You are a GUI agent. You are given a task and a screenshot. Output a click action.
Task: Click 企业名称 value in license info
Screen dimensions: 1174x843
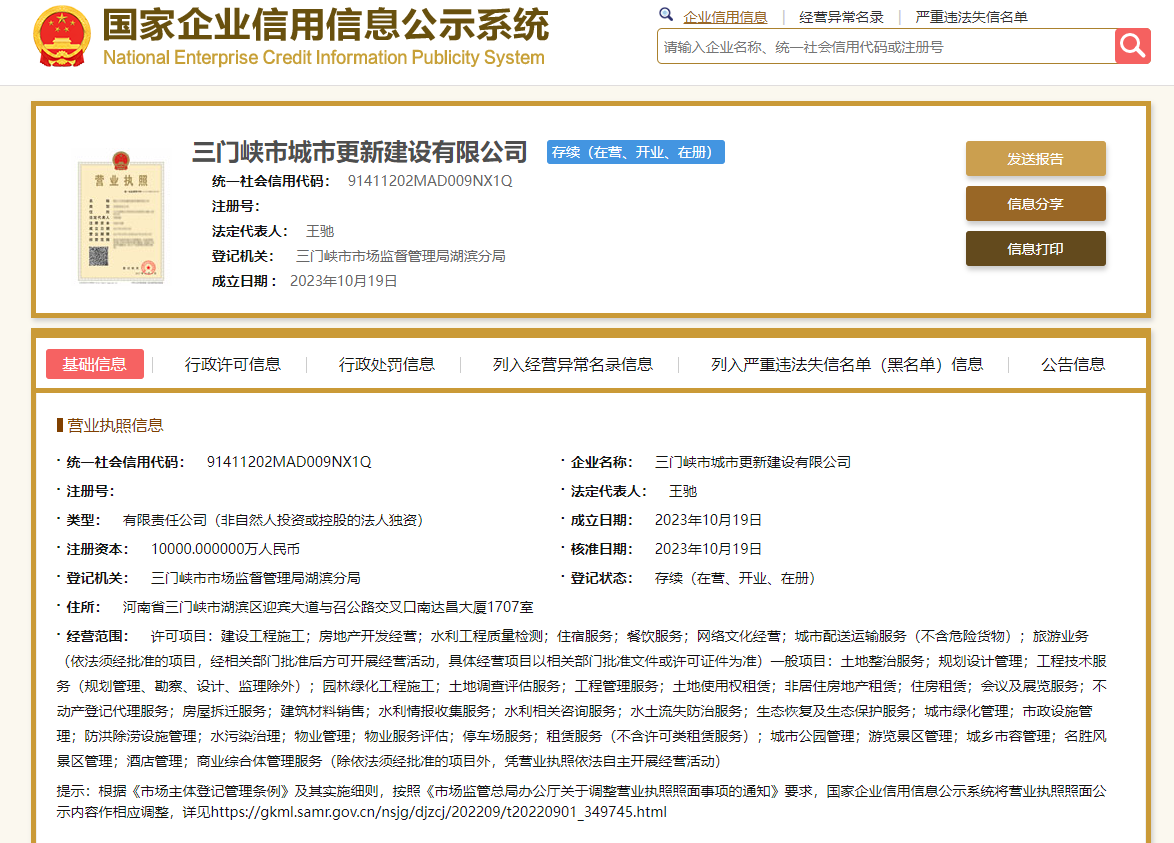(x=752, y=462)
